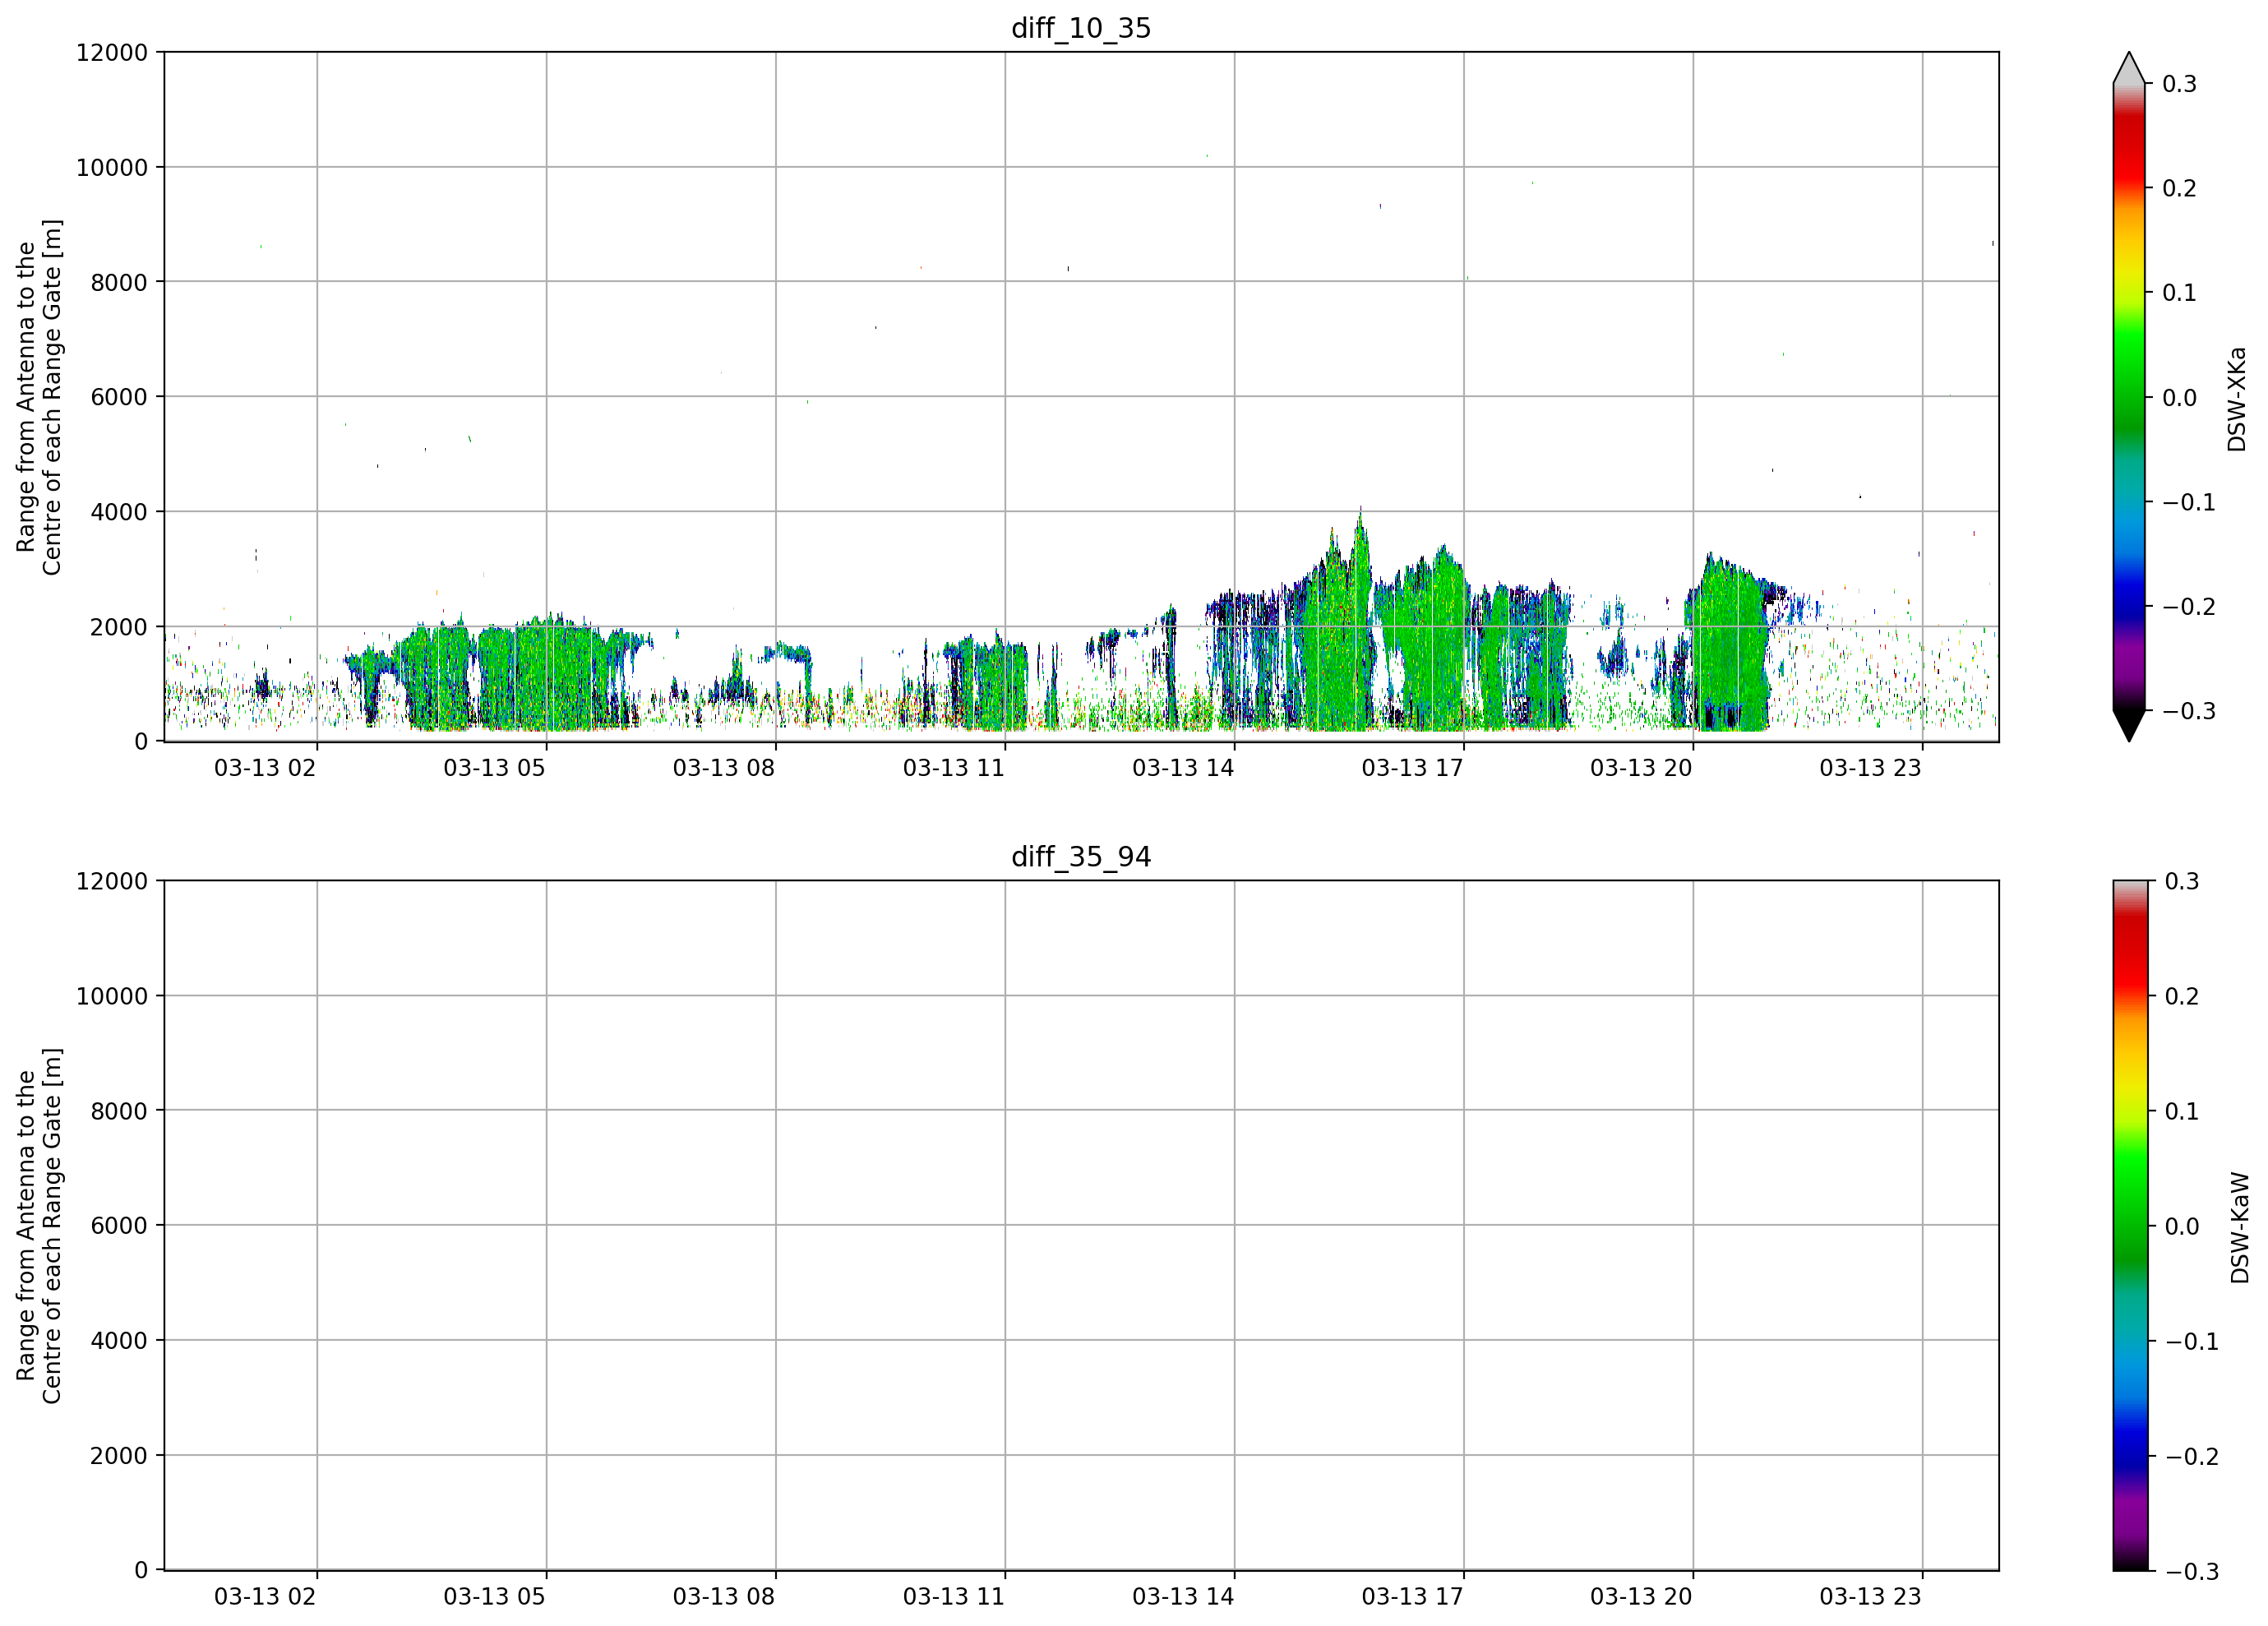
Task: Click the "8000" y-tick of the diff_35_94 plot
Action: (x=119, y=1111)
